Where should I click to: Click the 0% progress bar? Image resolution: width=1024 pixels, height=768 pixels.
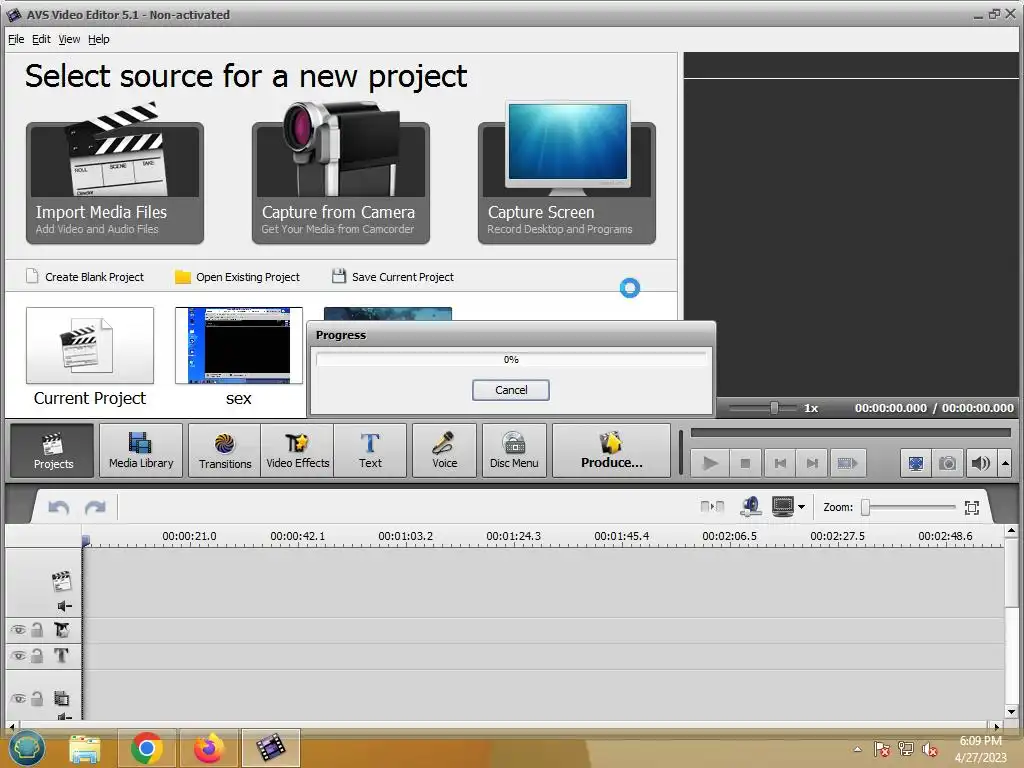pyautogui.click(x=511, y=359)
